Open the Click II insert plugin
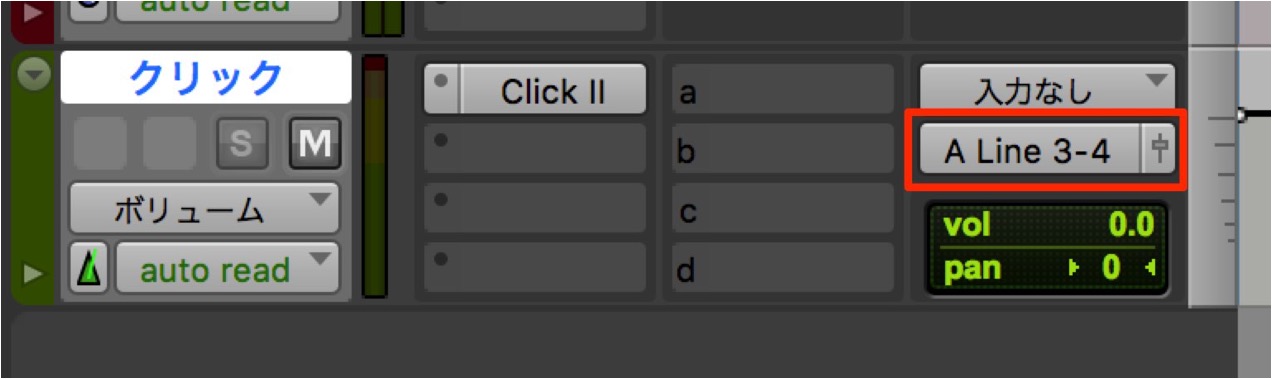The height and width of the screenshot is (379, 1272). (552, 91)
